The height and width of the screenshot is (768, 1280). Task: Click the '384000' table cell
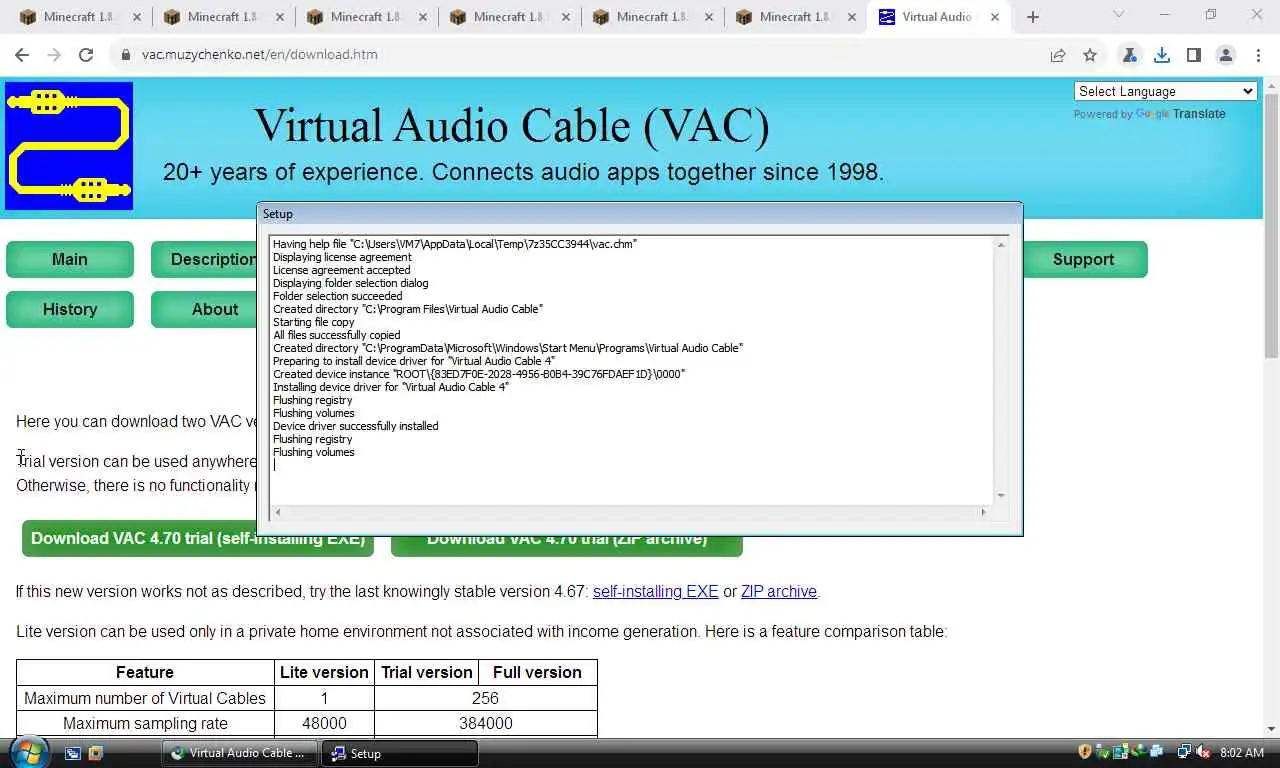point(486,723)
